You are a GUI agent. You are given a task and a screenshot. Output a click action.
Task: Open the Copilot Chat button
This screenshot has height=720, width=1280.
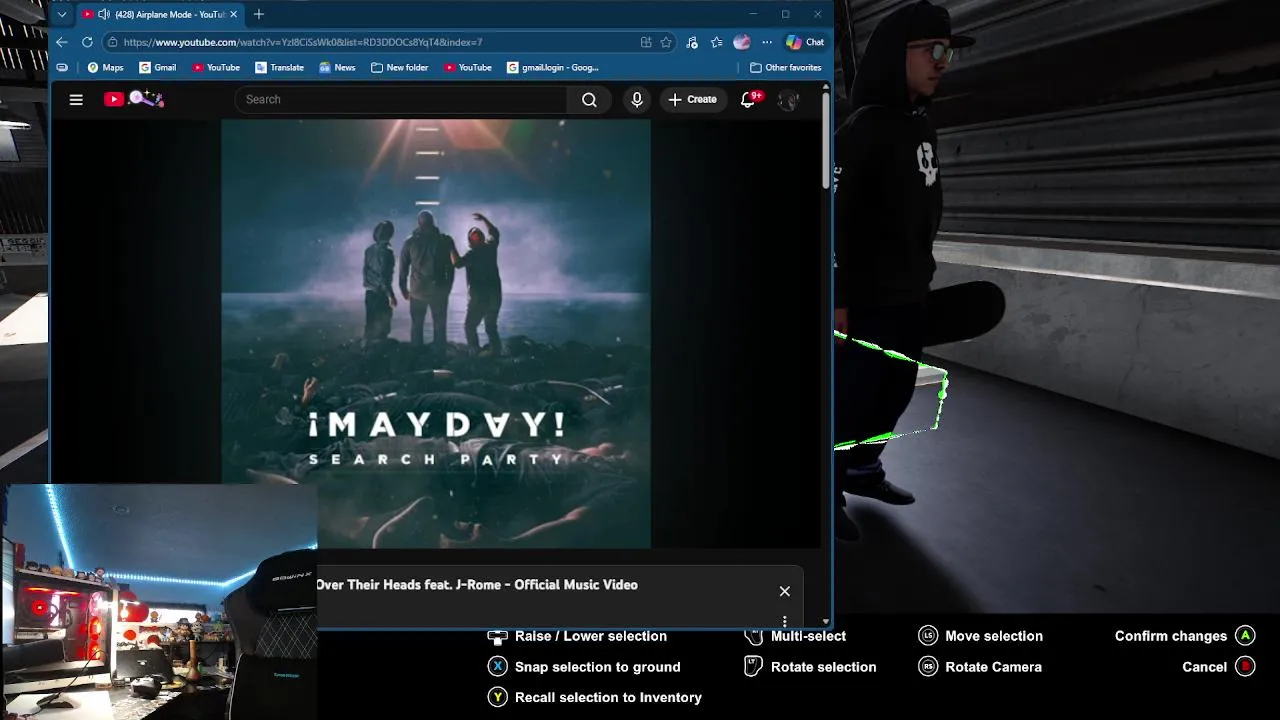[805, 42]
